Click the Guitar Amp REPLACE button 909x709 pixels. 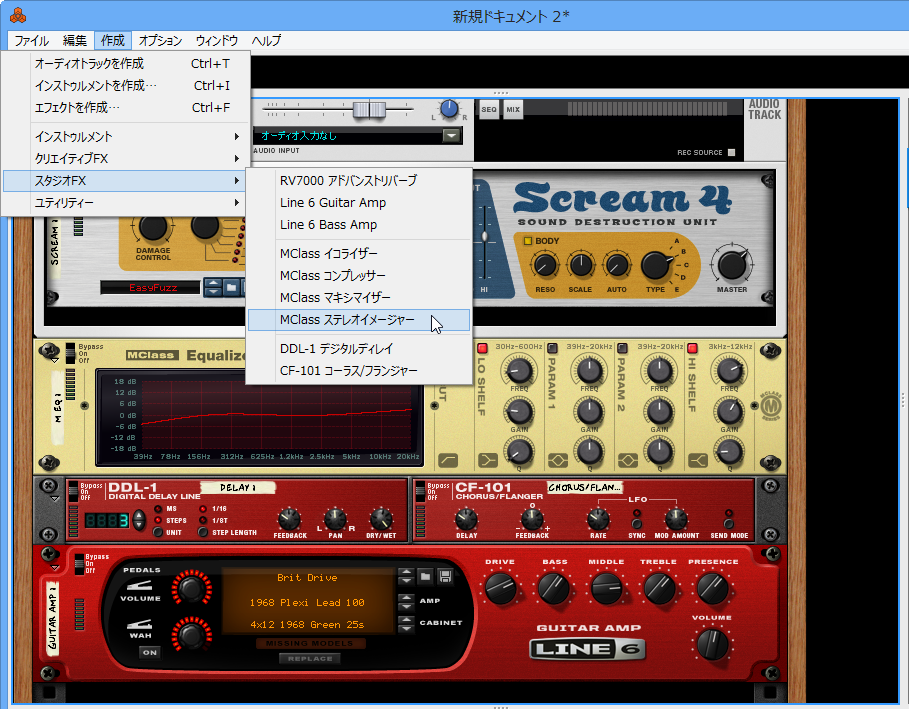point(310,659)
